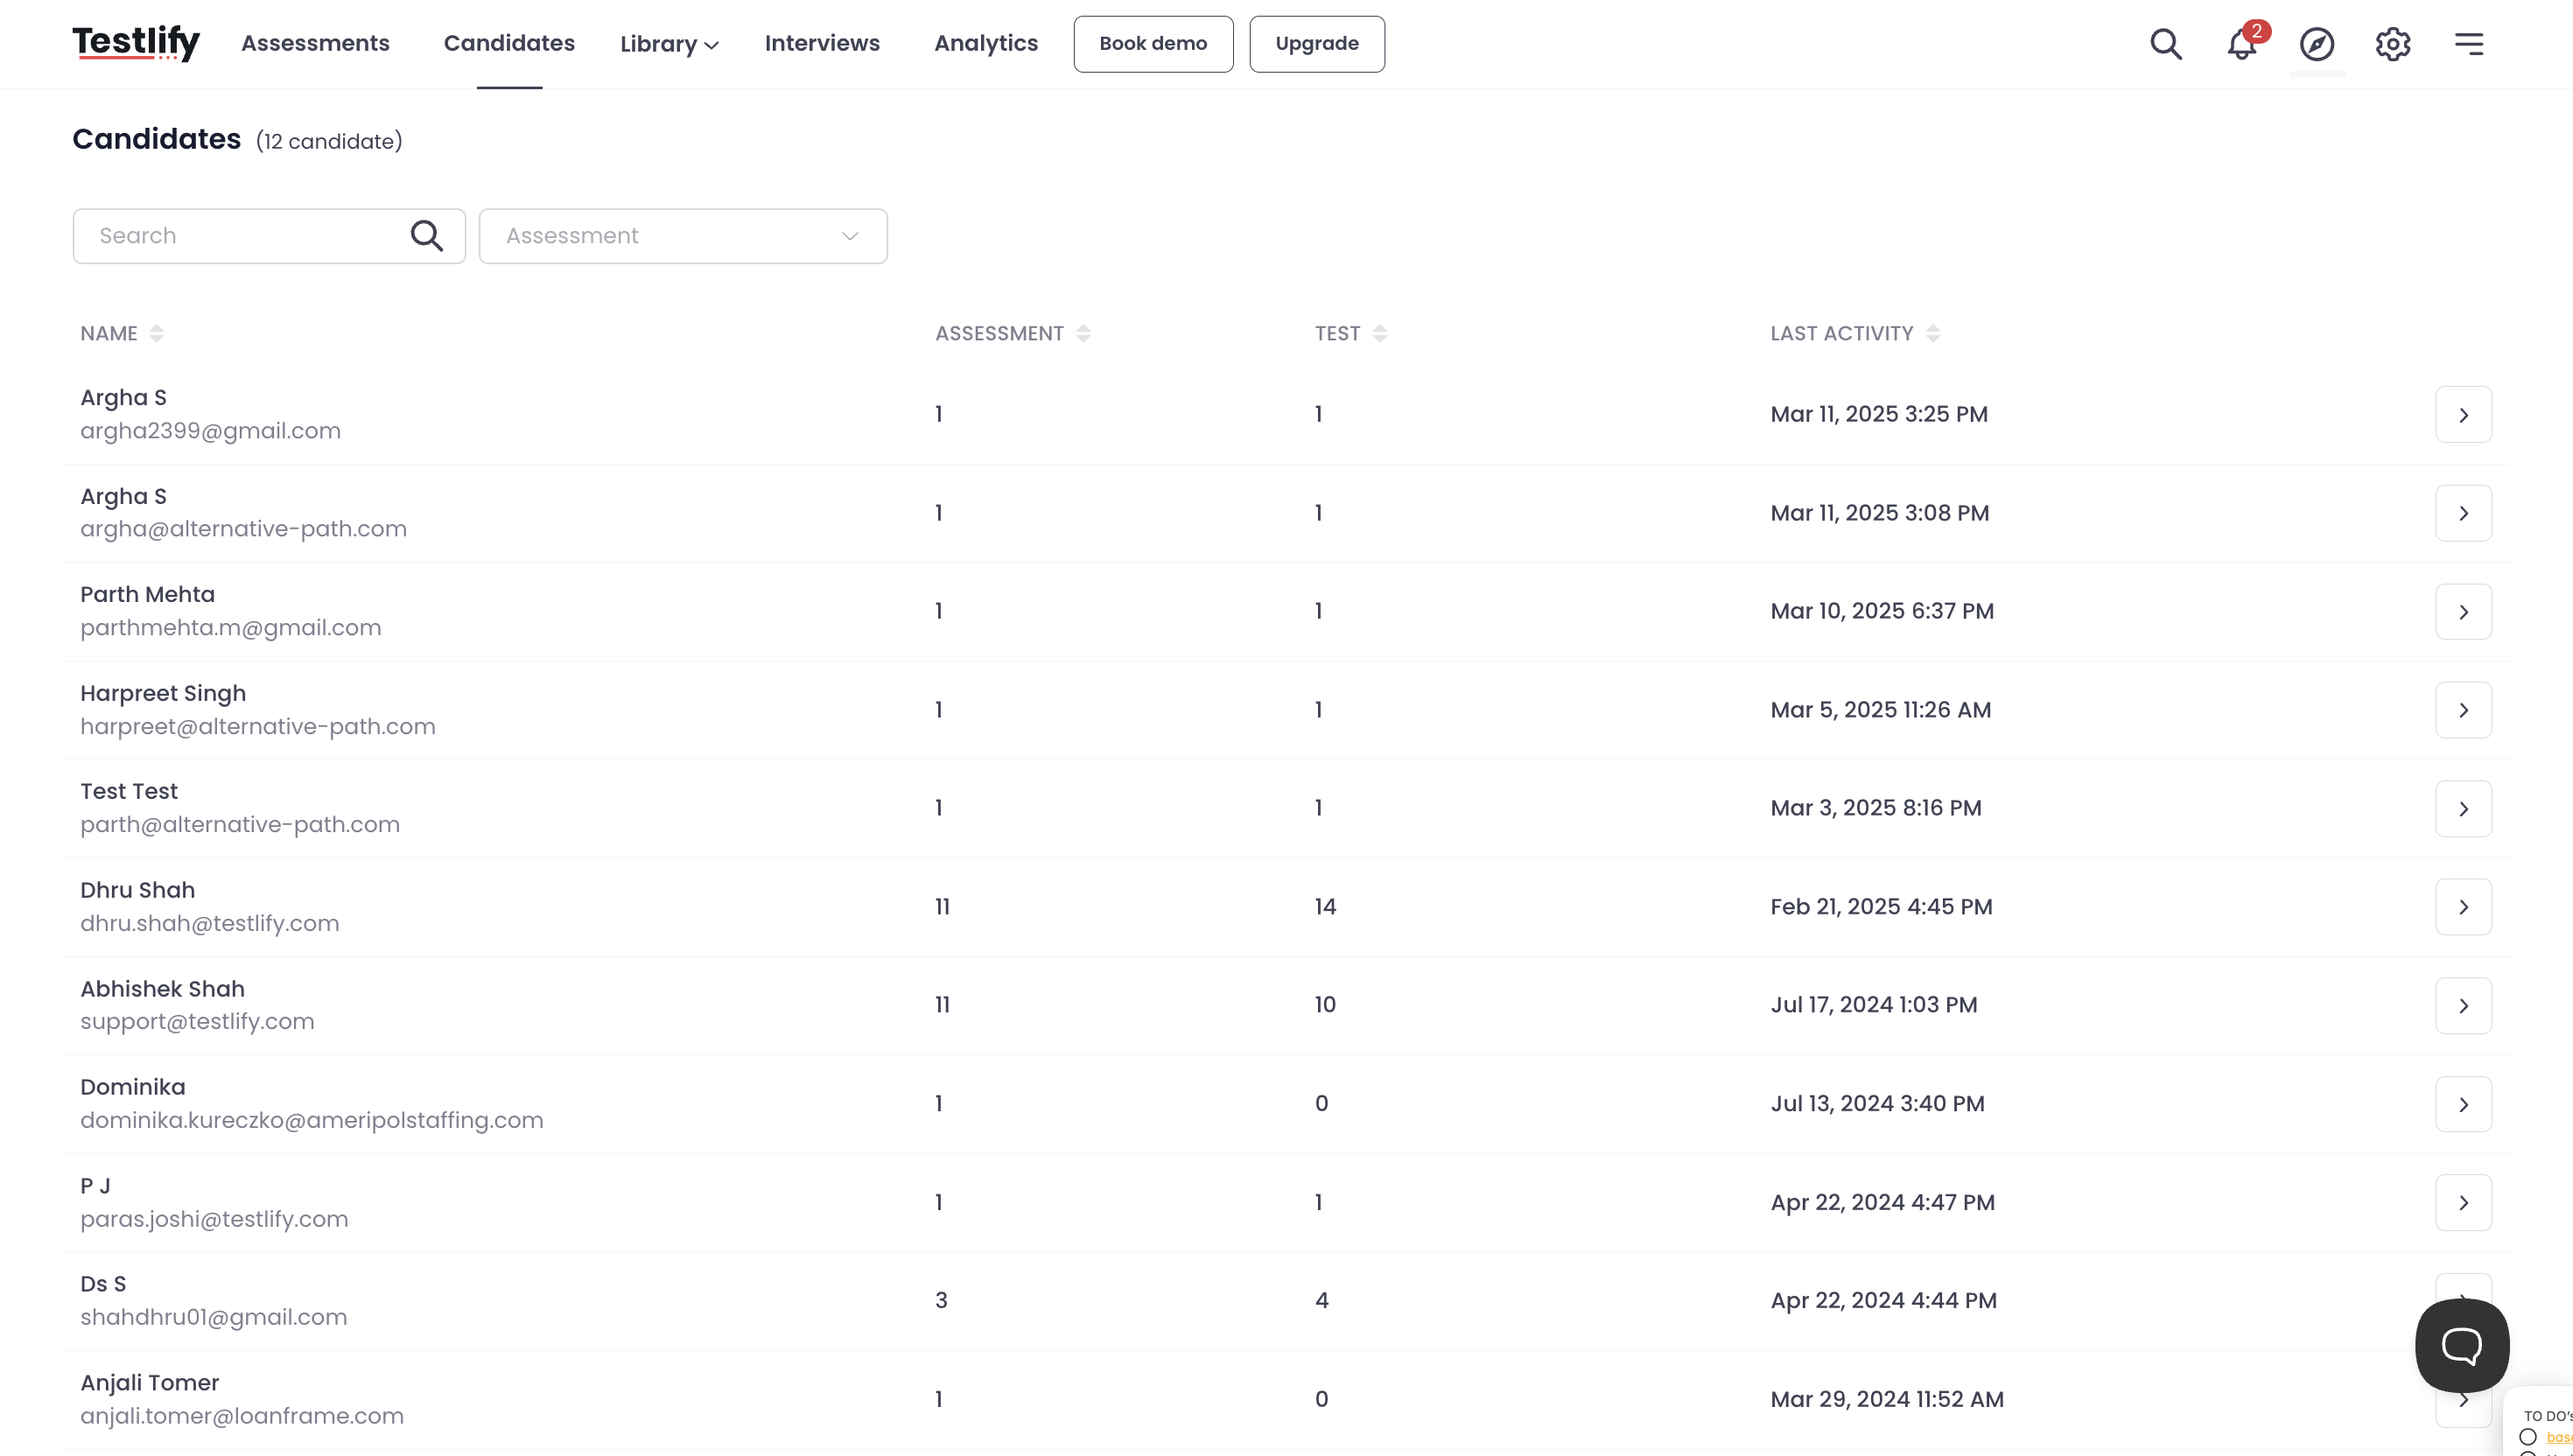Go to the Analytics tab
The width and height of the screenshot is (2573, 1456).
pyautogui.click(x=986, y=43)
